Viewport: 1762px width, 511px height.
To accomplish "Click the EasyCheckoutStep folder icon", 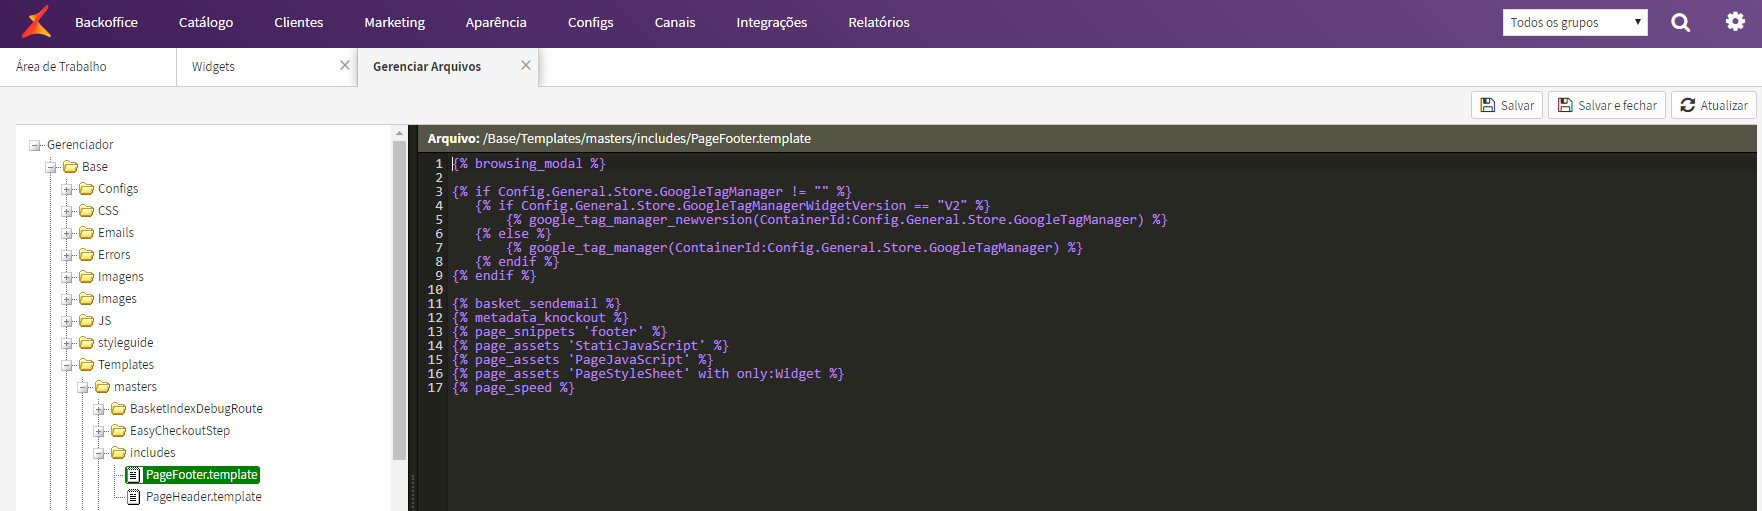I will point(119,431).
